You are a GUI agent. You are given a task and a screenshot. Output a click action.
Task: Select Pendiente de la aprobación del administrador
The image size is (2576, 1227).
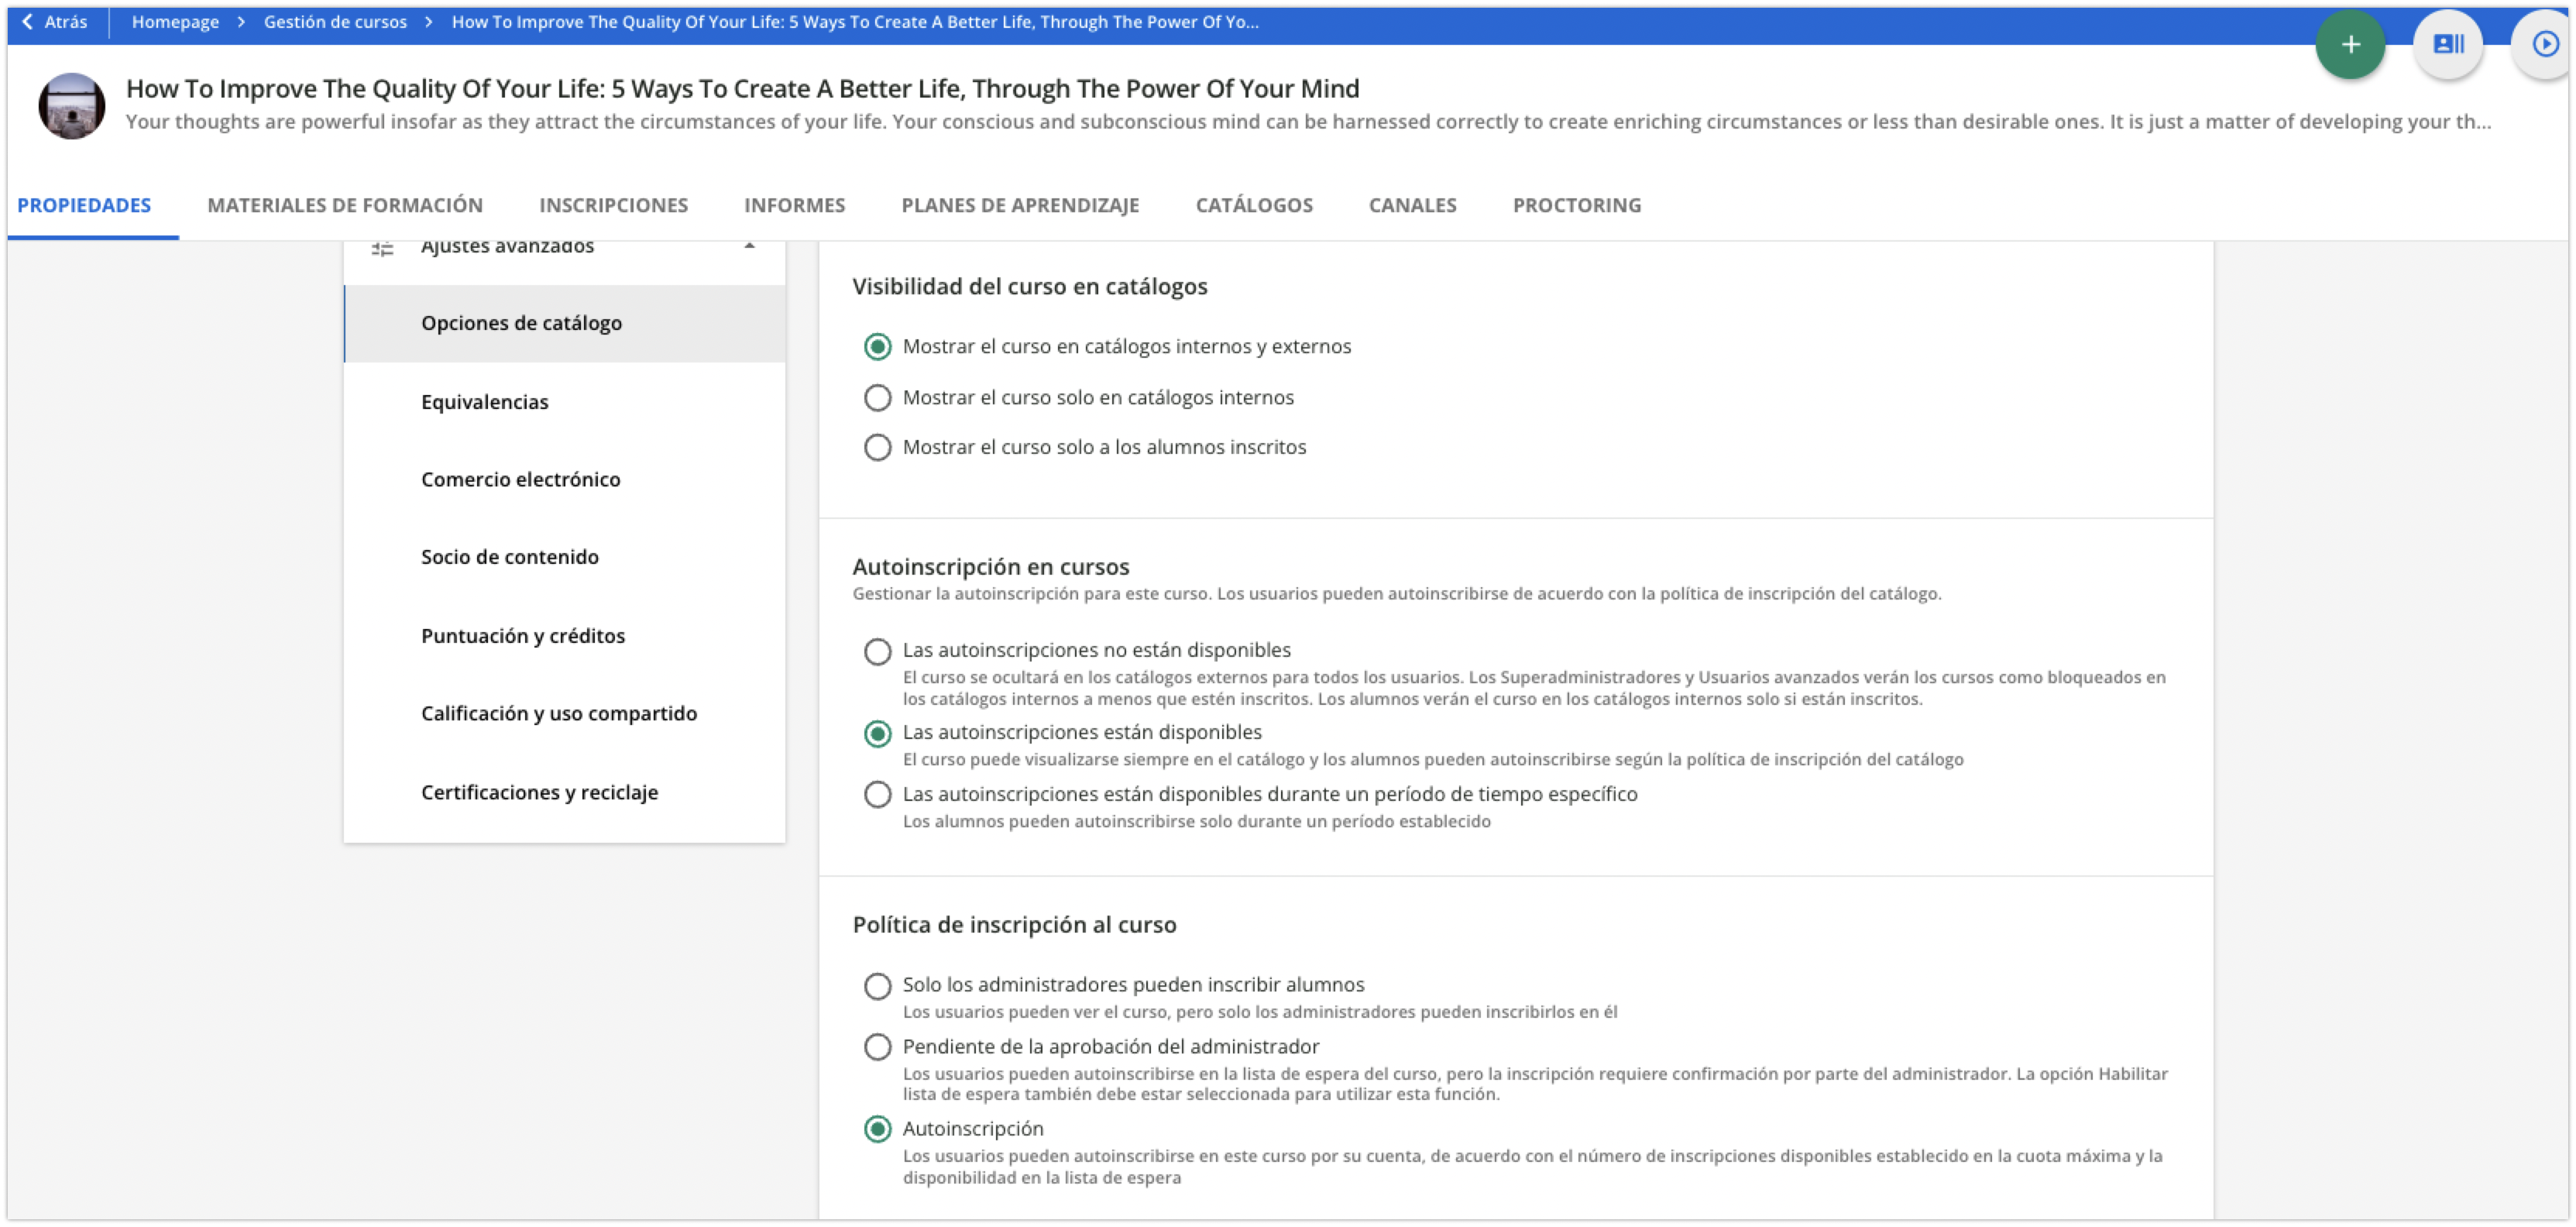pyautogui.click(x=877, y=1047)
